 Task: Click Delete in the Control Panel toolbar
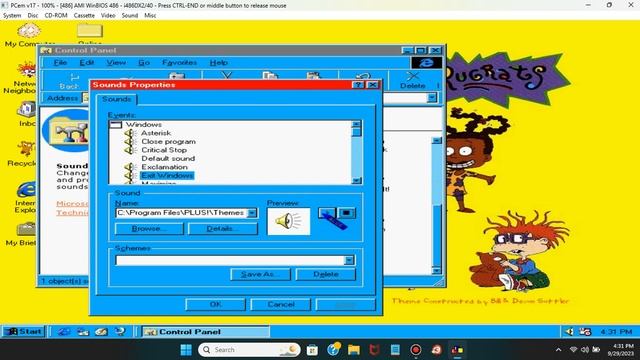click(x=412, y=80)
